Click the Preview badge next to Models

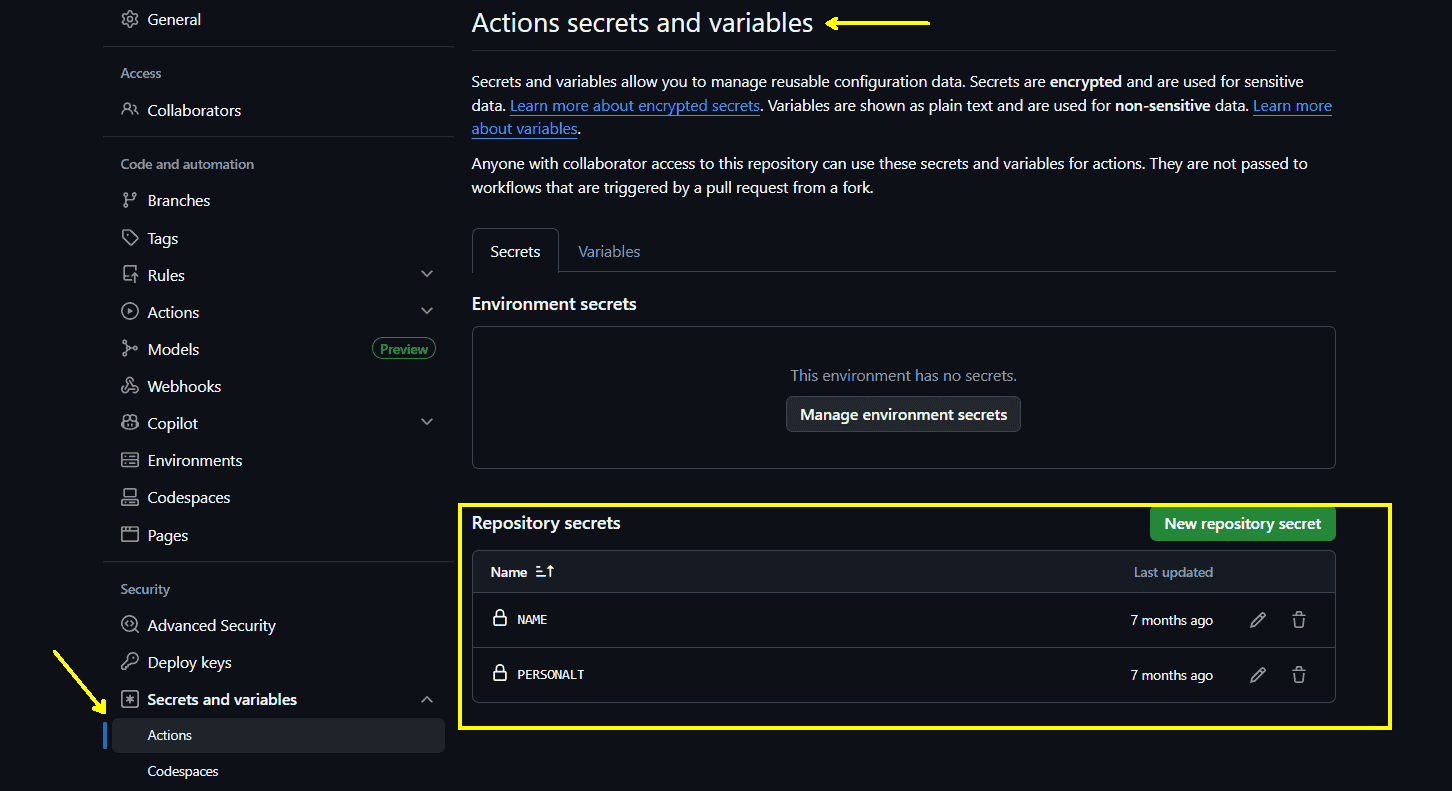(x=404, y=349)
